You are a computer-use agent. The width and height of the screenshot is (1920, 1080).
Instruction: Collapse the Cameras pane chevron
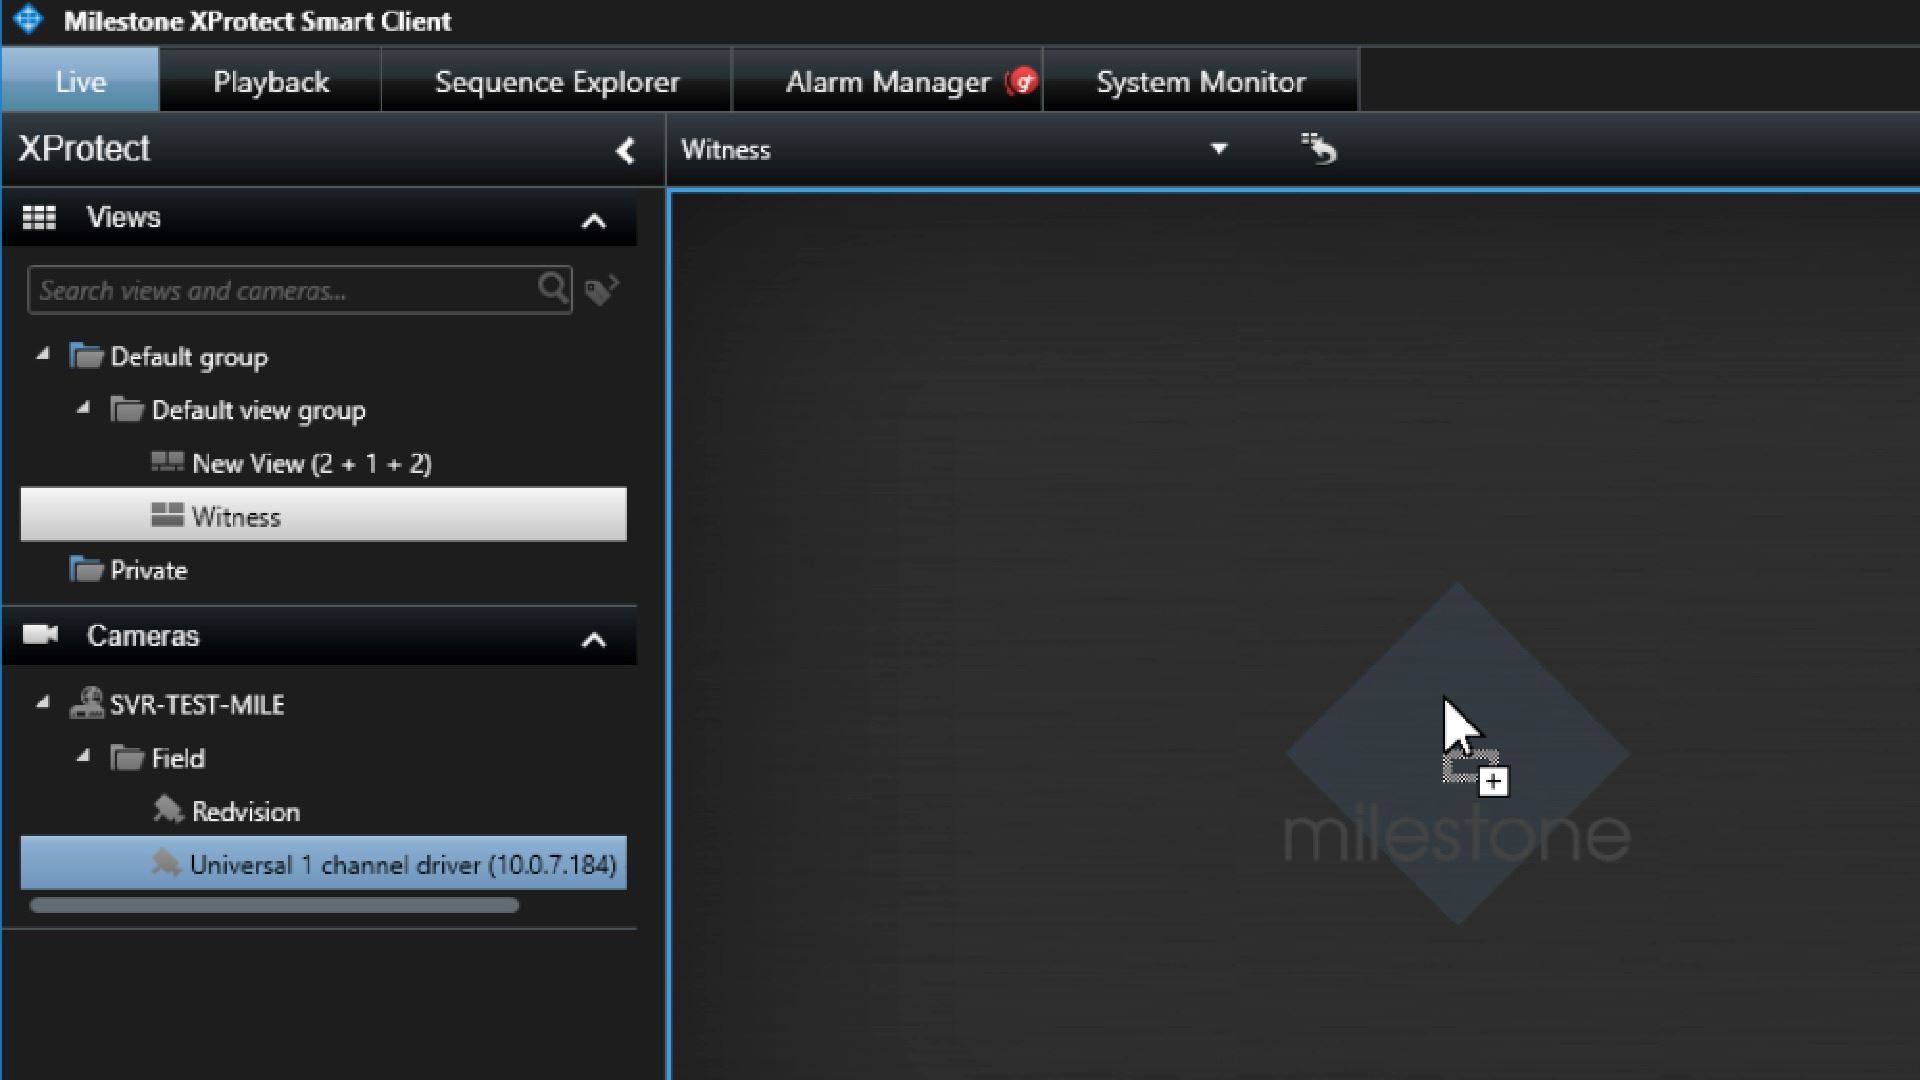pyautogui.click(x=594, y=640)
